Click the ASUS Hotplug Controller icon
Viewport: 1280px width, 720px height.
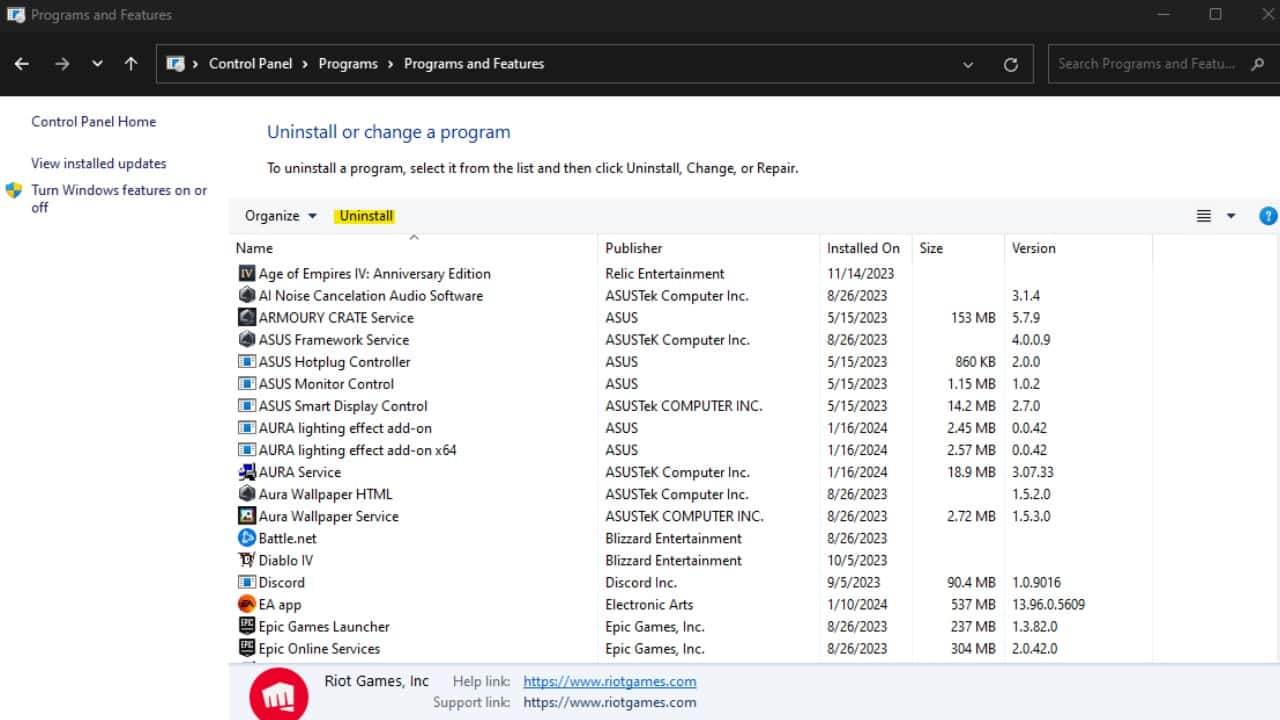tap(247, 361)
